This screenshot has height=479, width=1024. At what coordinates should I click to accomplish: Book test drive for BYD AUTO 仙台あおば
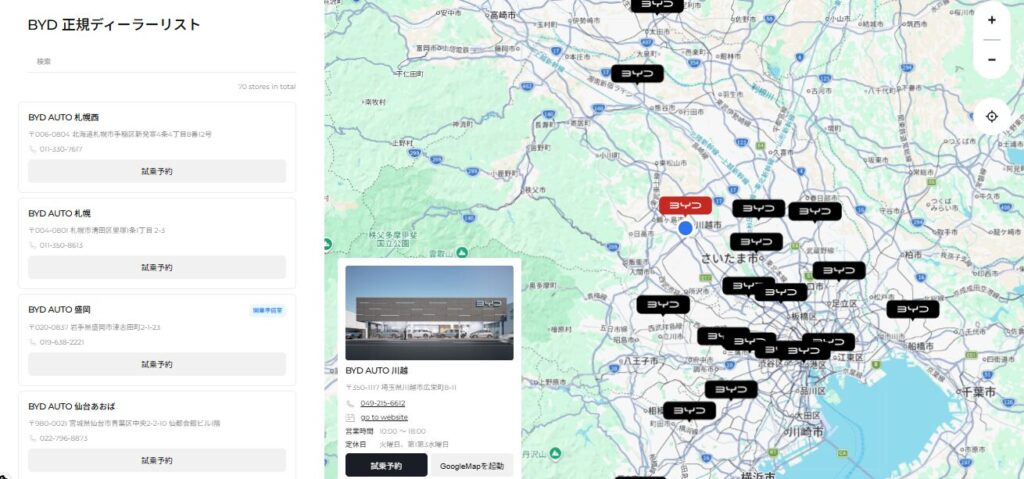point(157,460)
